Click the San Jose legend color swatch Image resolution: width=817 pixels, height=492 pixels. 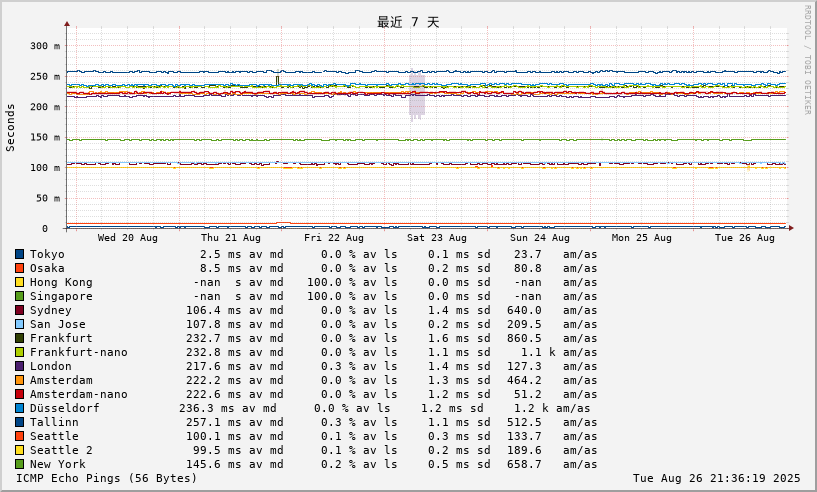(19, 325)
